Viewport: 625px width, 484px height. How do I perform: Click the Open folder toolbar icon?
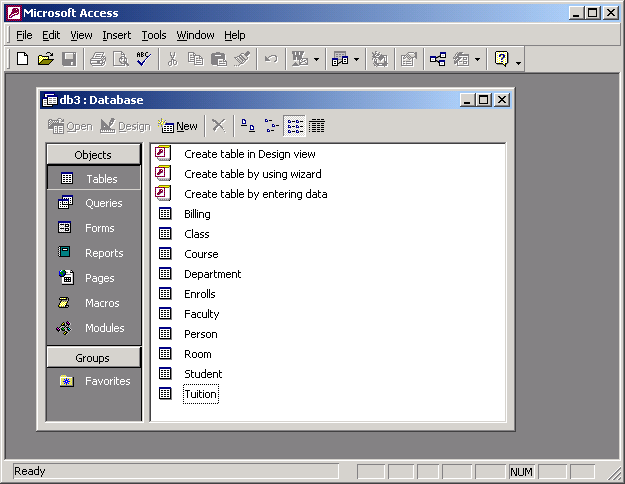pyautogui.click(x=45, y=59)
